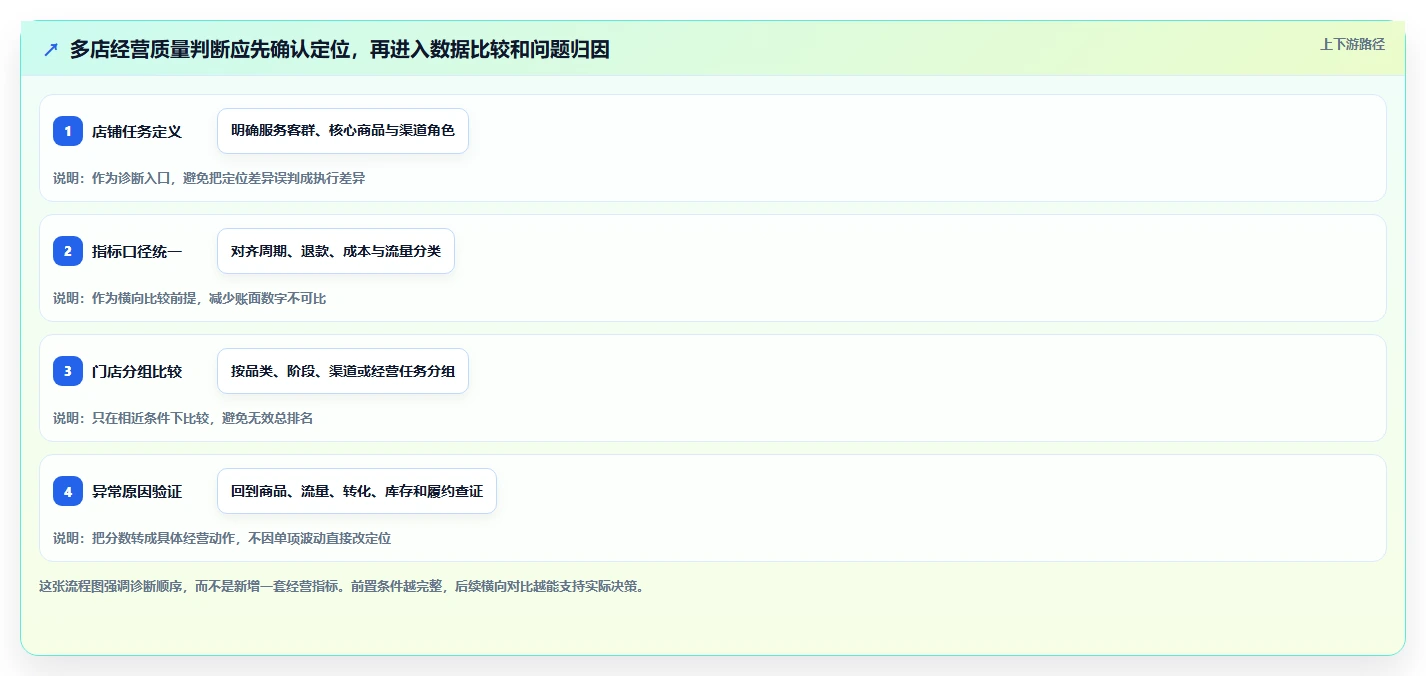Viewport: 1426px width, 676px height.
Task: Click the 明确服务客群、核心商品与渠道角色 chip
Action: pyautogui.click(x=343, y=131)
